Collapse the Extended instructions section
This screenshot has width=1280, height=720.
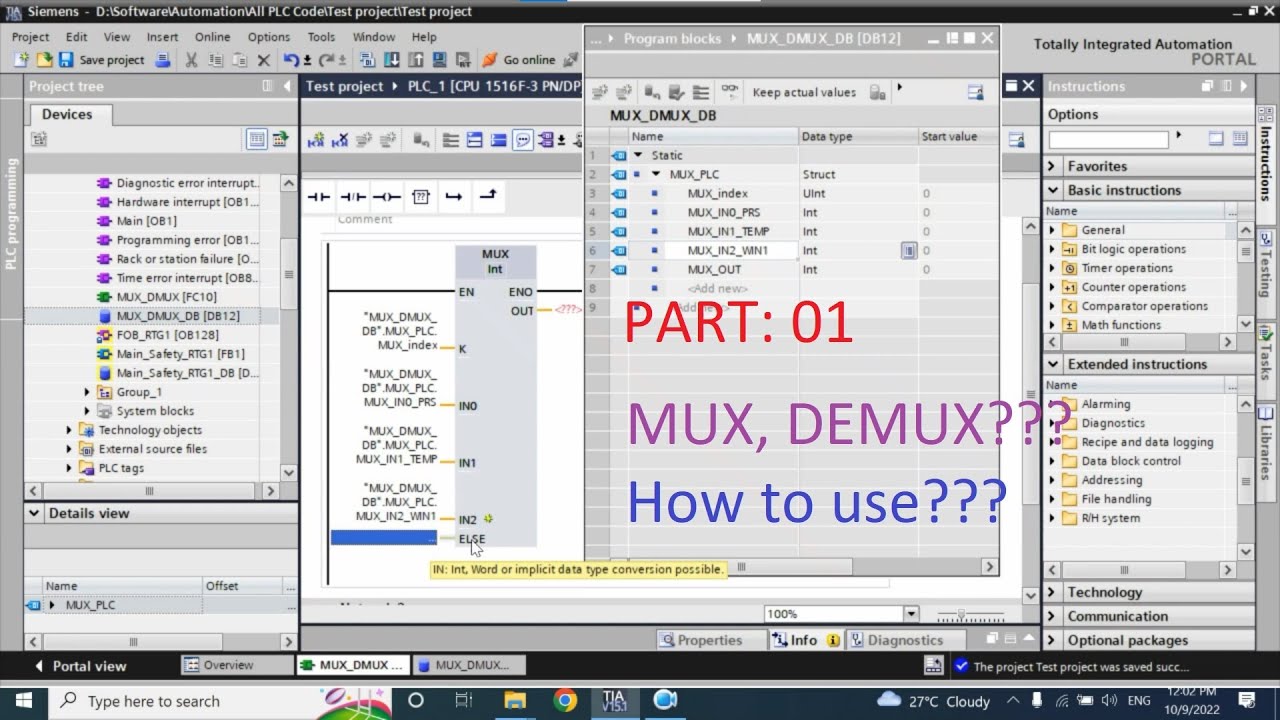(x=1052, y=364)
